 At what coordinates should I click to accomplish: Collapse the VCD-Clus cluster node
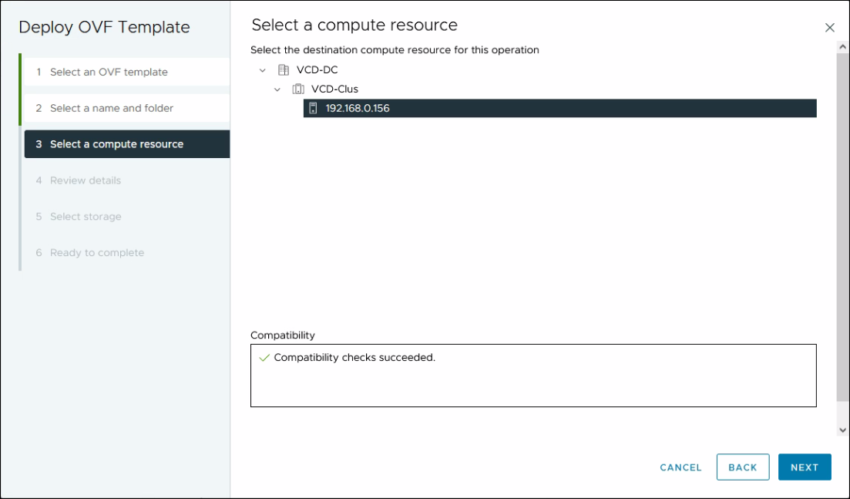tap(277, 89)
